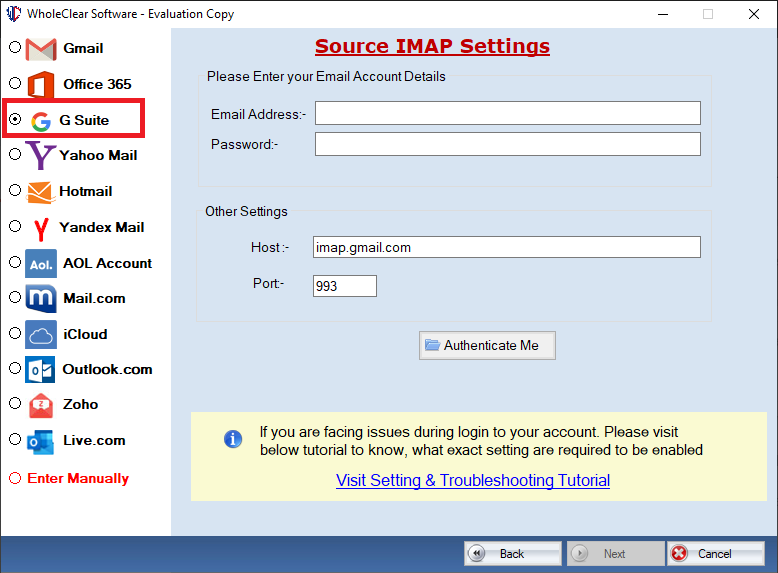Click the Enter Manually red label

point(78,478)
